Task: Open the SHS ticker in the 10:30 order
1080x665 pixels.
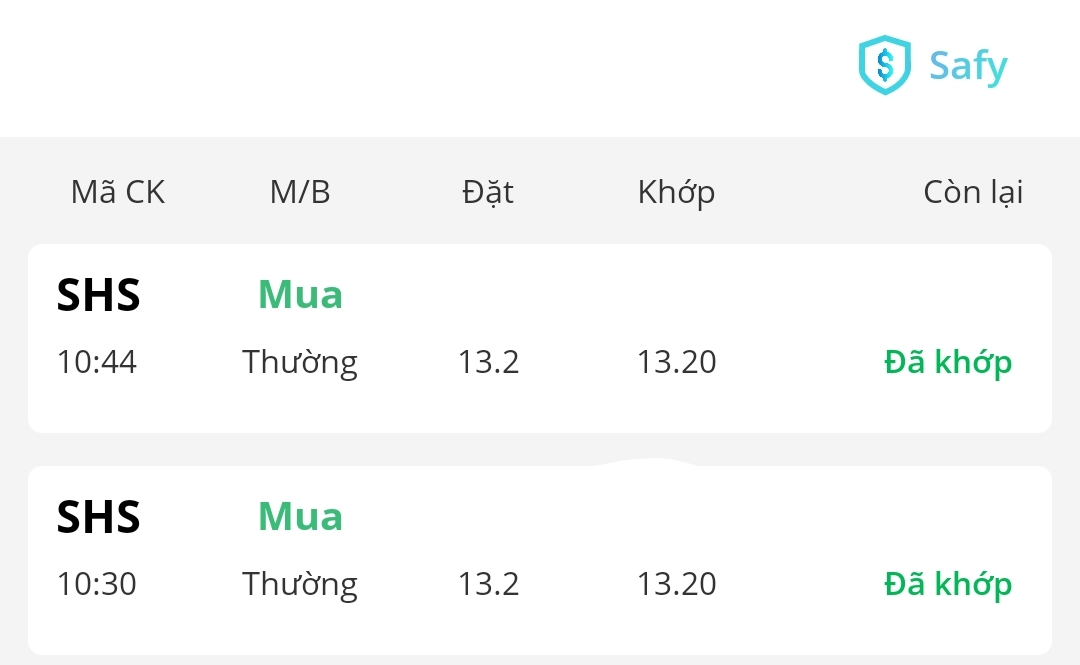Action: point(99,518)
